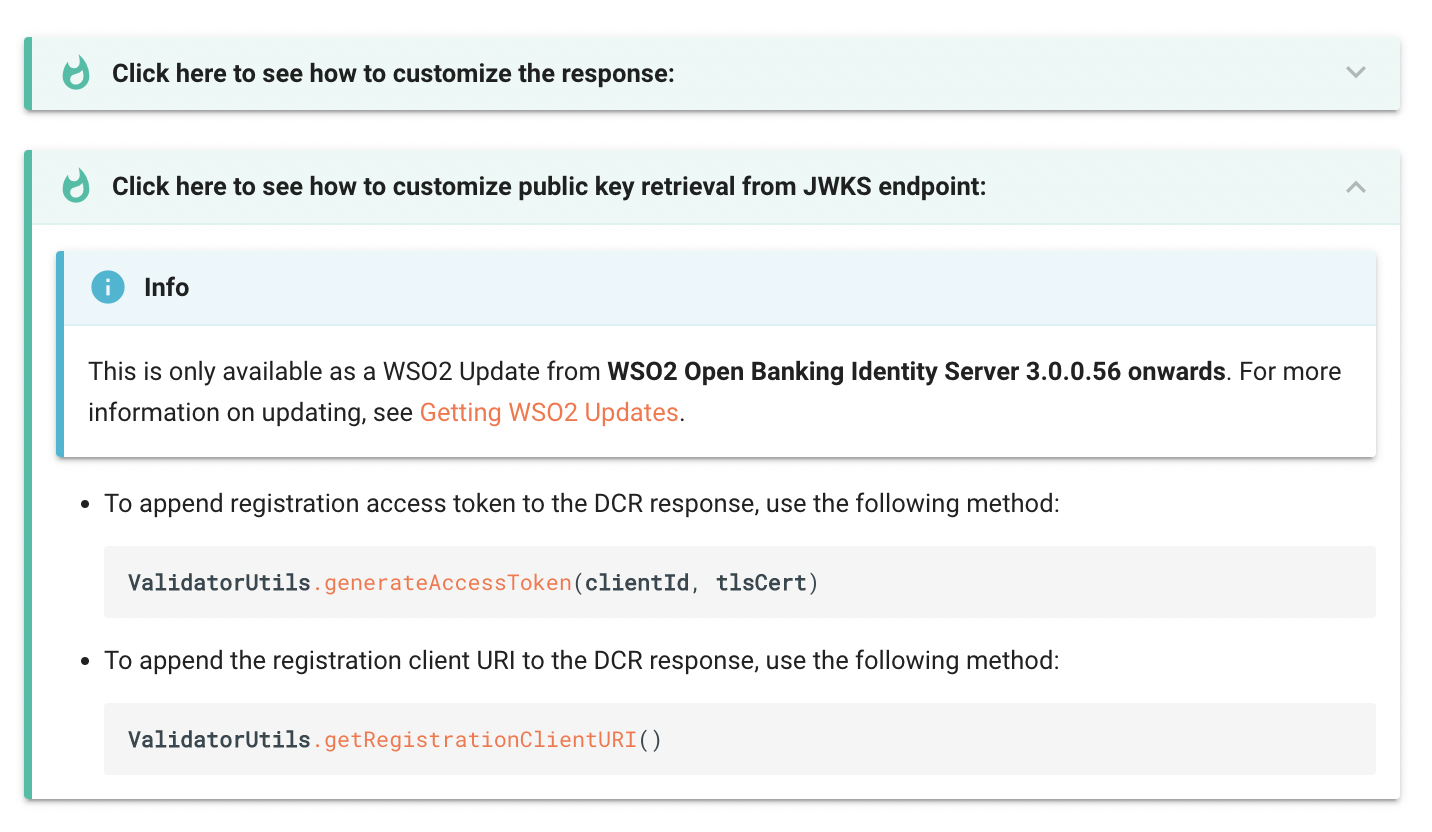Select the flame icon beside 'customize the response'

click(76, 72)
